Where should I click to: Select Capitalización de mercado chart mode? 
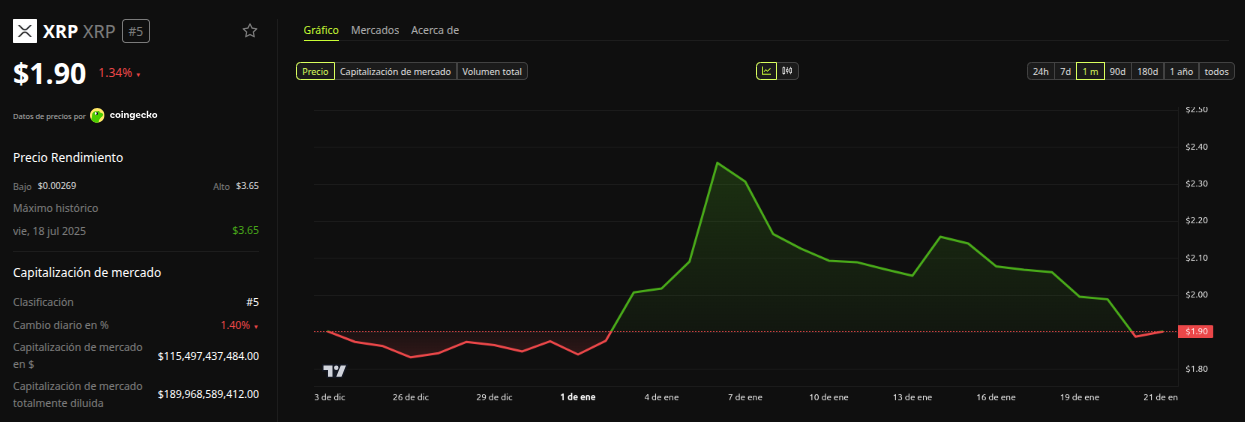396,71
